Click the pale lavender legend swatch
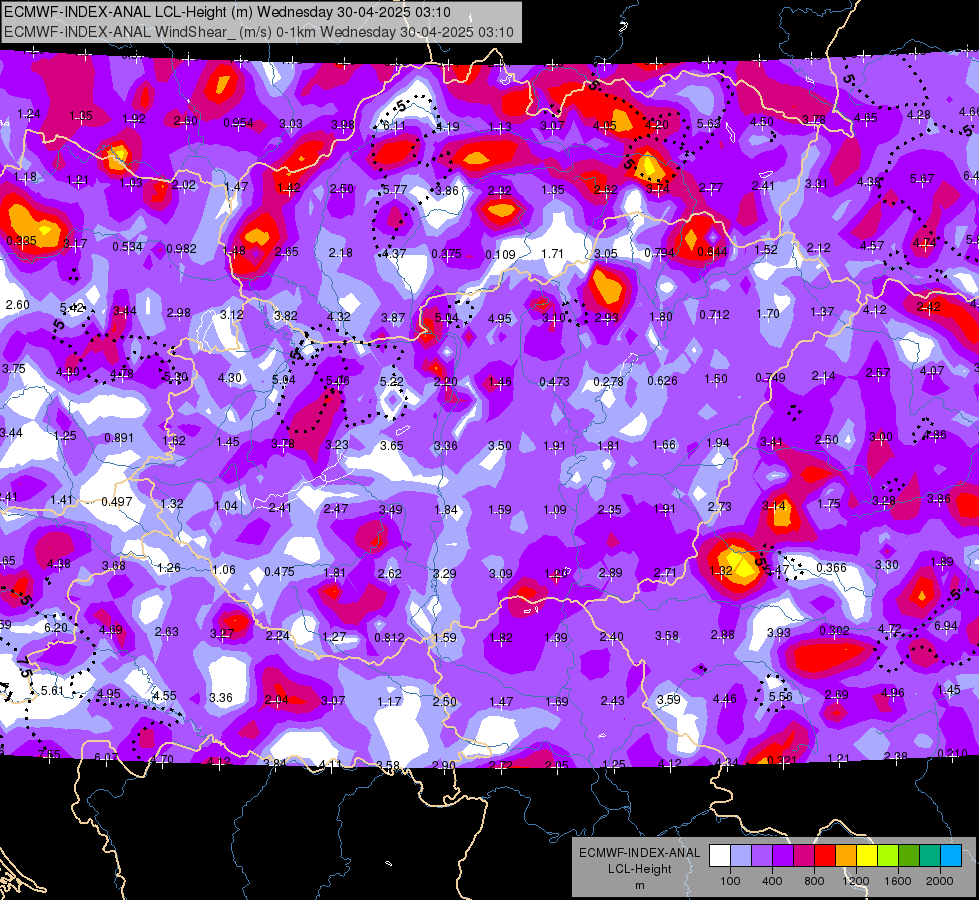Image resolution: width=979 pixels, height=900 pixels. click(x=741, y=856)
